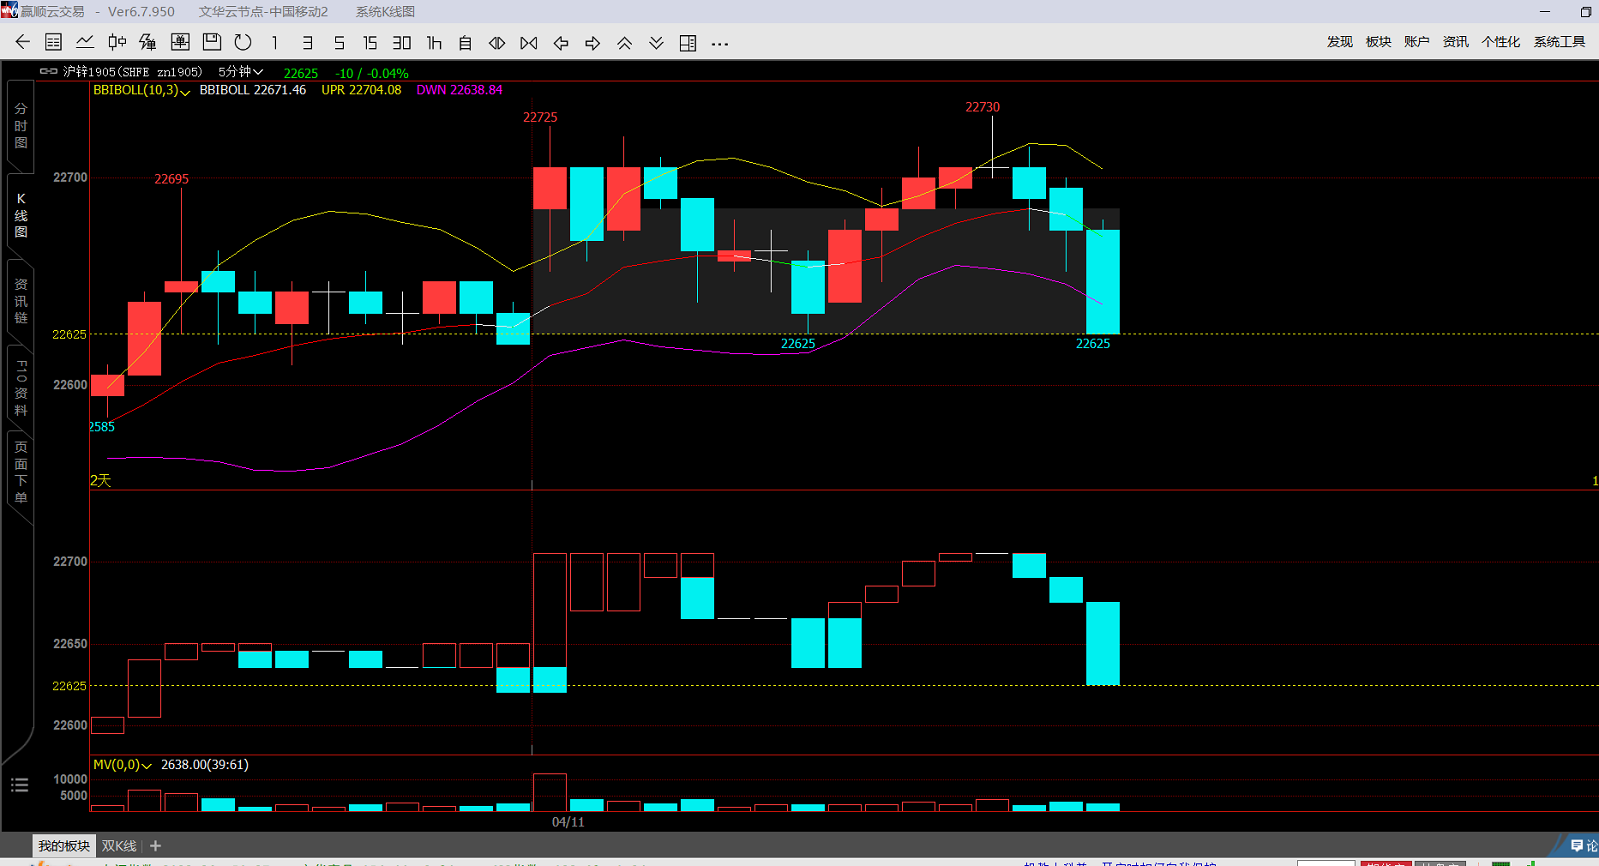Click the split panel layout icon
Screen dimensions: 1599x866
click(688, 43)
